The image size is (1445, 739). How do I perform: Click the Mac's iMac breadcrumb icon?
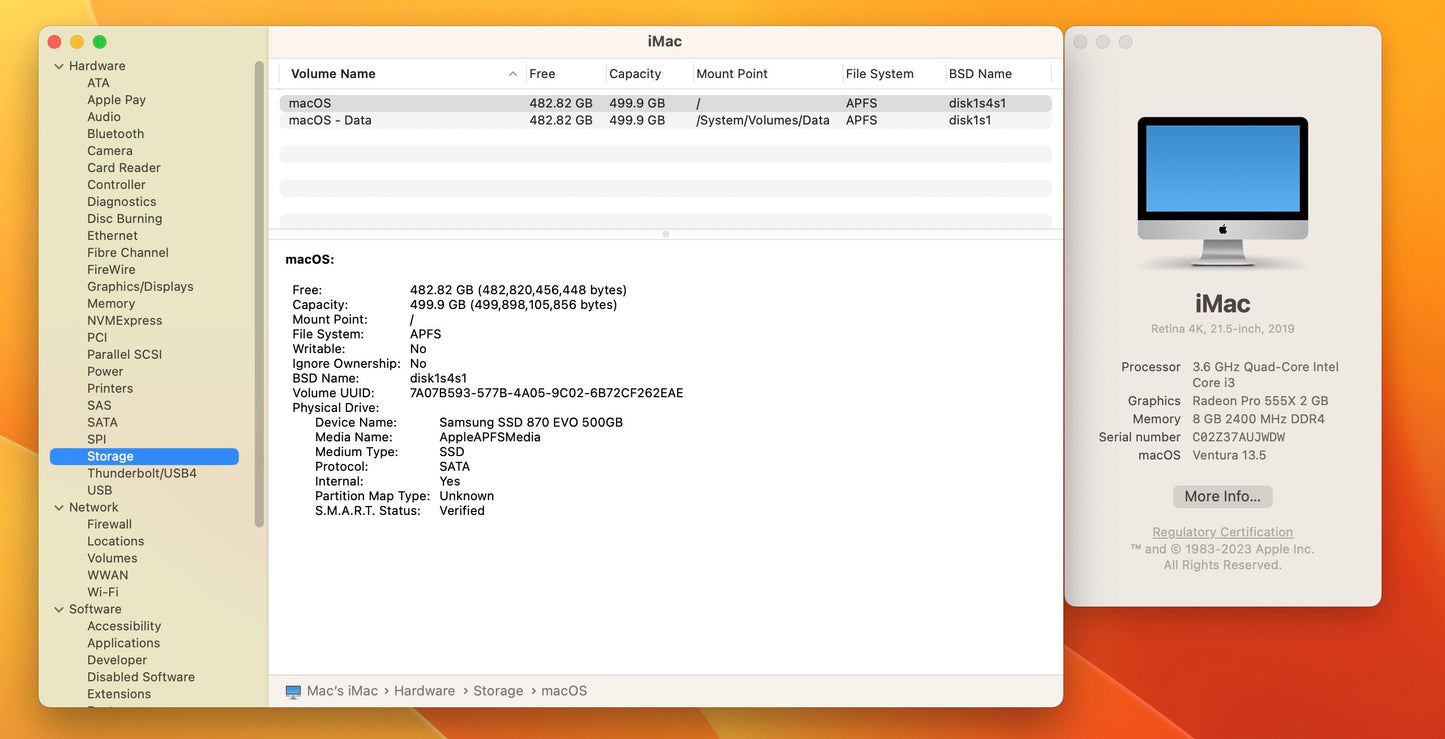tap(293, 691)
